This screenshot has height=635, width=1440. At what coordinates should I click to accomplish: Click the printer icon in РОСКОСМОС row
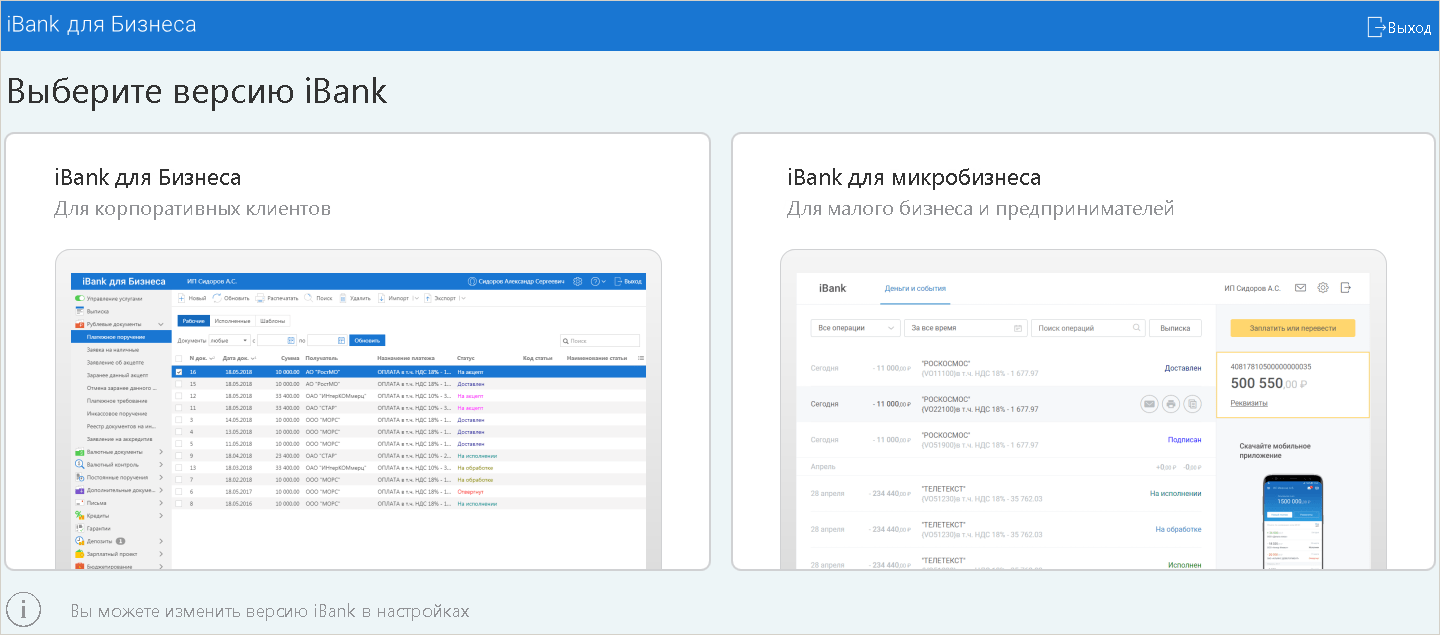[x=1171, y=404]
